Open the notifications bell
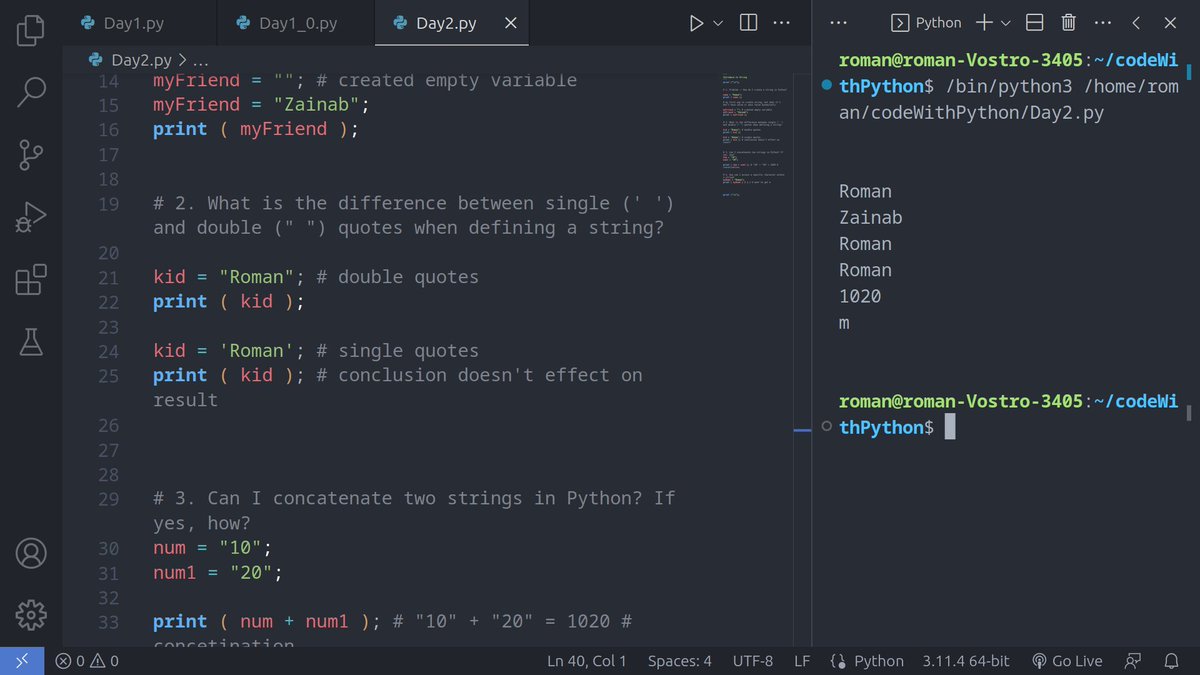 (x=1171, y=661)
